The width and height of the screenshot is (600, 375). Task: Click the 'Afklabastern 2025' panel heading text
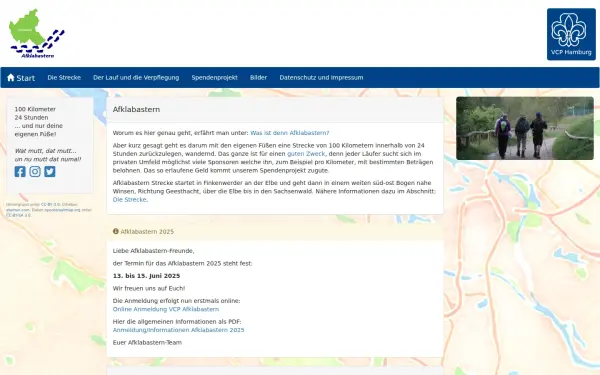click(x=147, y=232)
